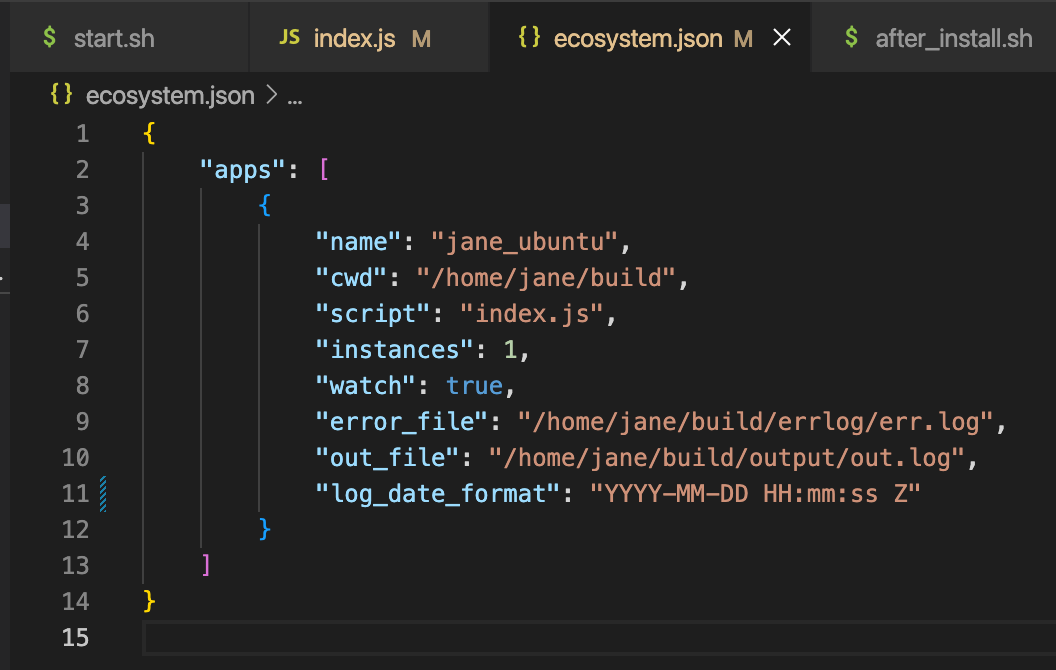Image resolution: width=1056 pixels, height=670 pixels.
Task: Click the JS icon on index.js tab
Action: (290, 37)
